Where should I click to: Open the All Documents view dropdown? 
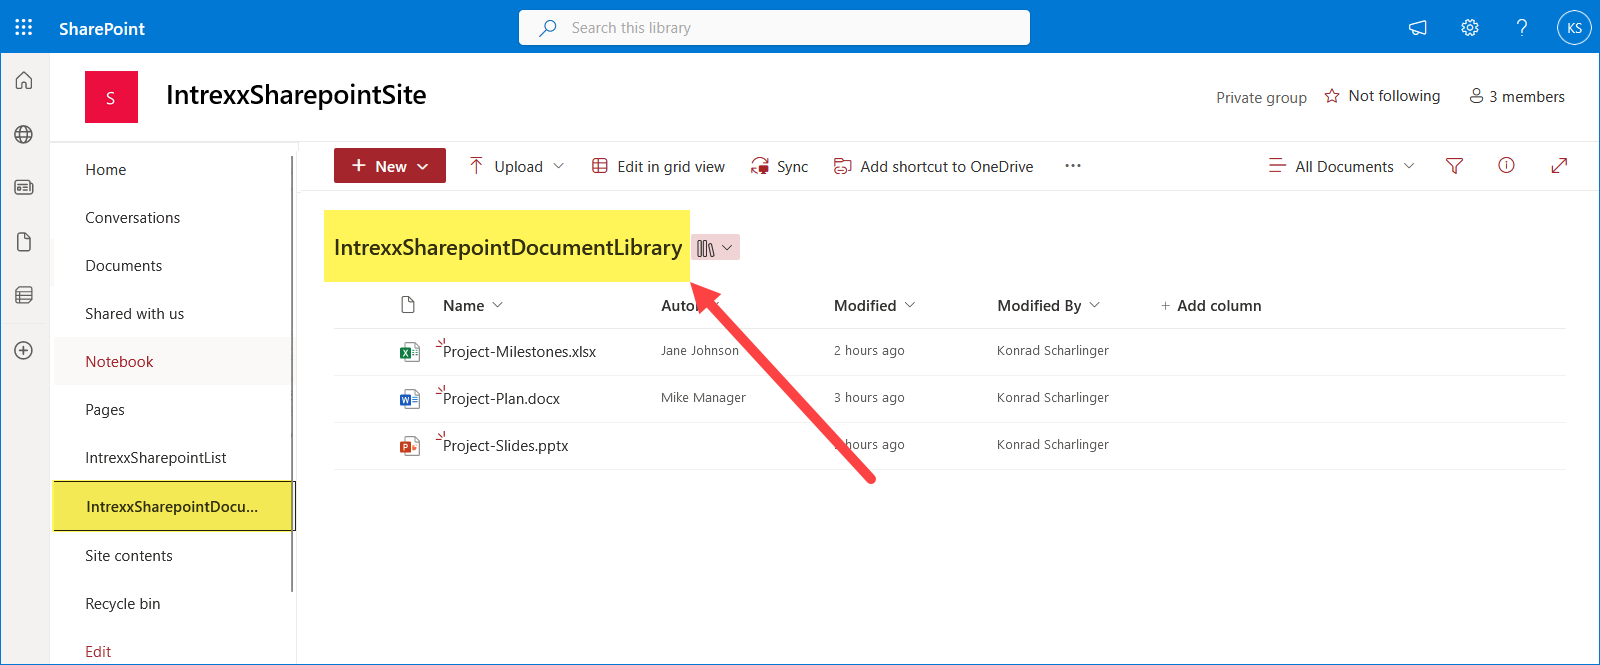click(1342, 166)
